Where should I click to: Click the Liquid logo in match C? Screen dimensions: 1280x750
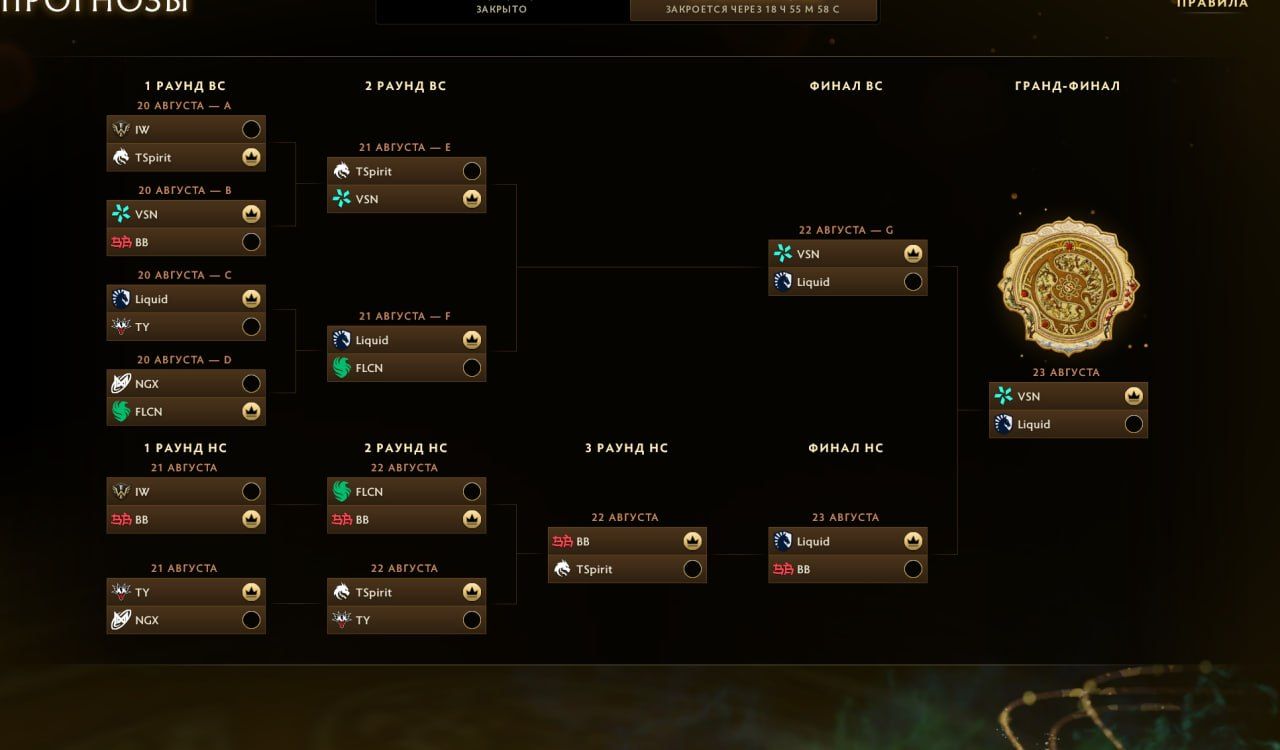(x=121, y=298)
